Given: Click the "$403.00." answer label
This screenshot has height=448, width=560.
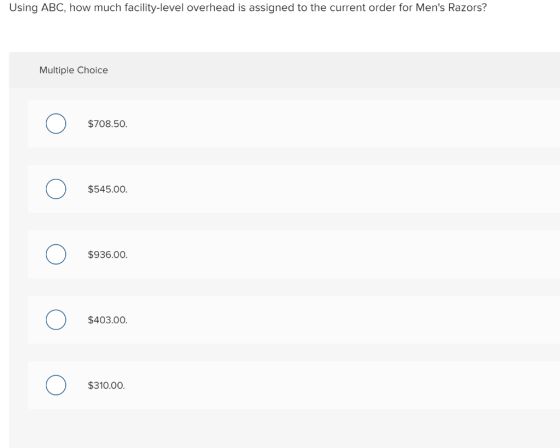Looking at the screenshot, I should 108,320.
